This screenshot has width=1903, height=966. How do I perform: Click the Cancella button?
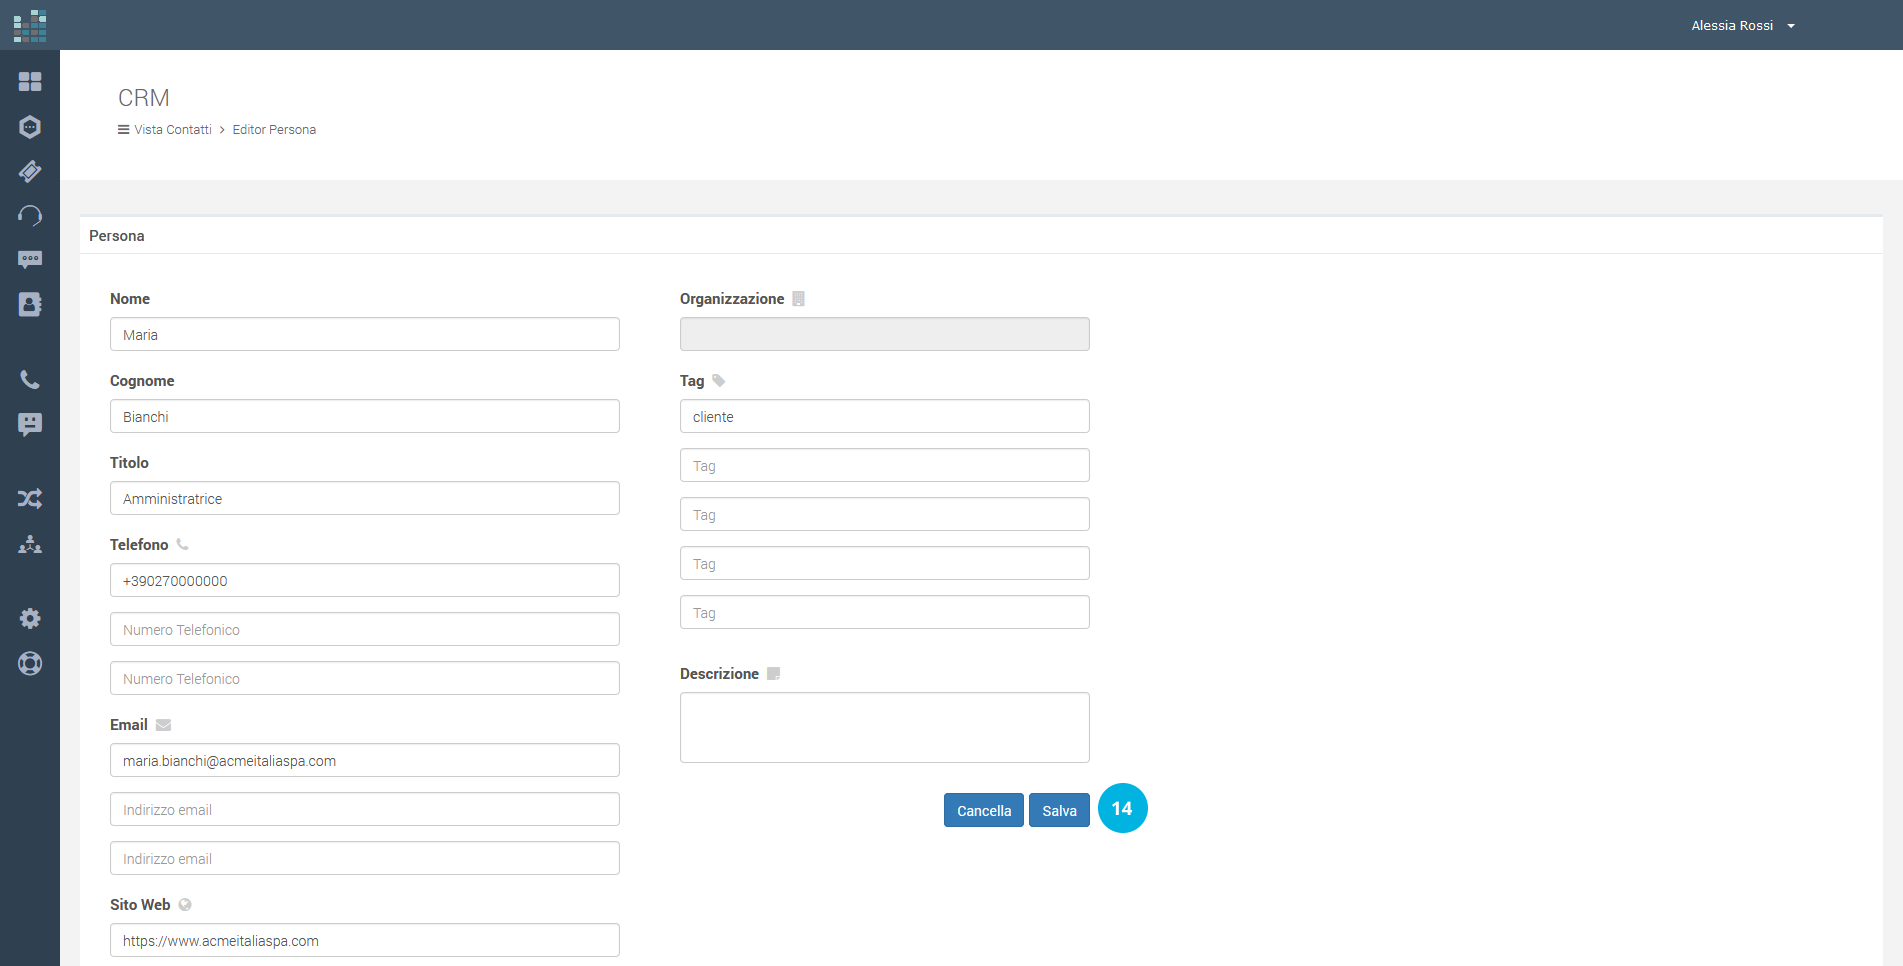(x=984, y=810)
